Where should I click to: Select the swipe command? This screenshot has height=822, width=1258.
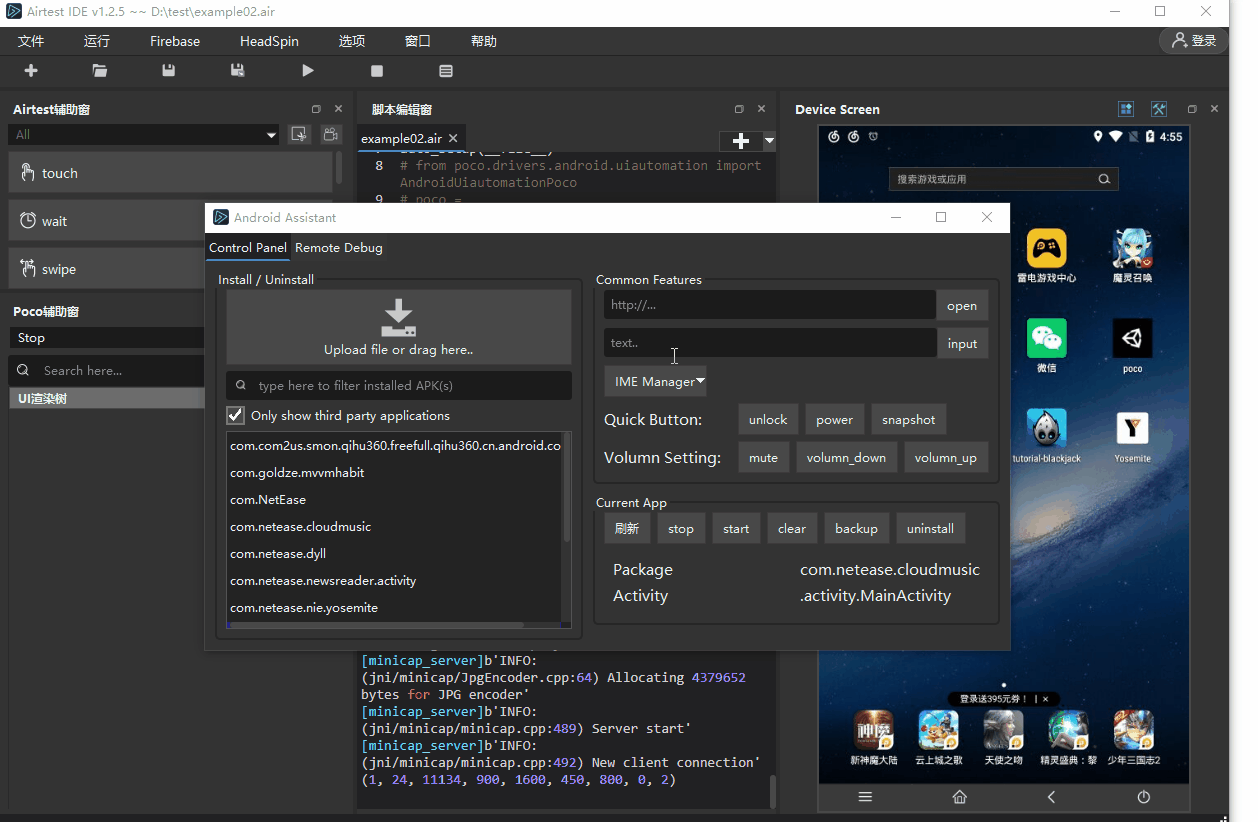point(107,269)
